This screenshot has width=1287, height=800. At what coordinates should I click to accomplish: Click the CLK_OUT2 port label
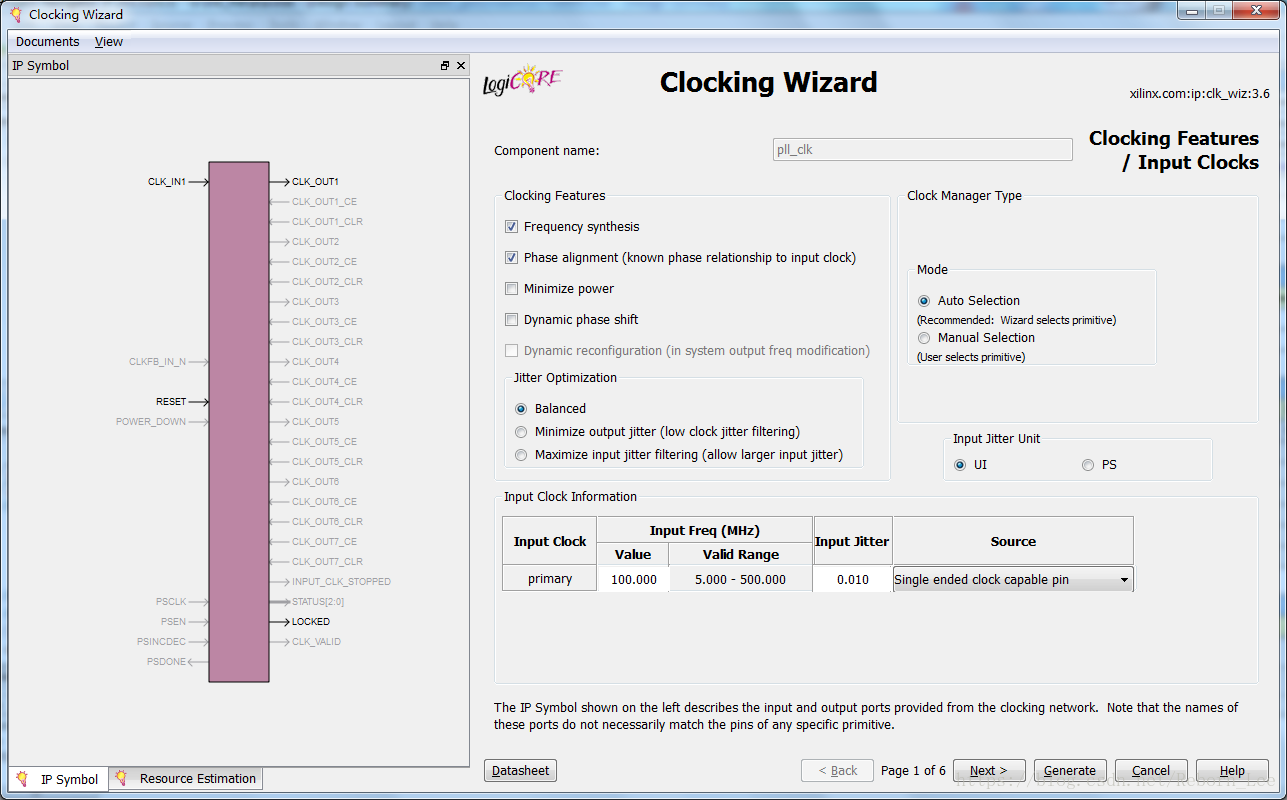315,242
